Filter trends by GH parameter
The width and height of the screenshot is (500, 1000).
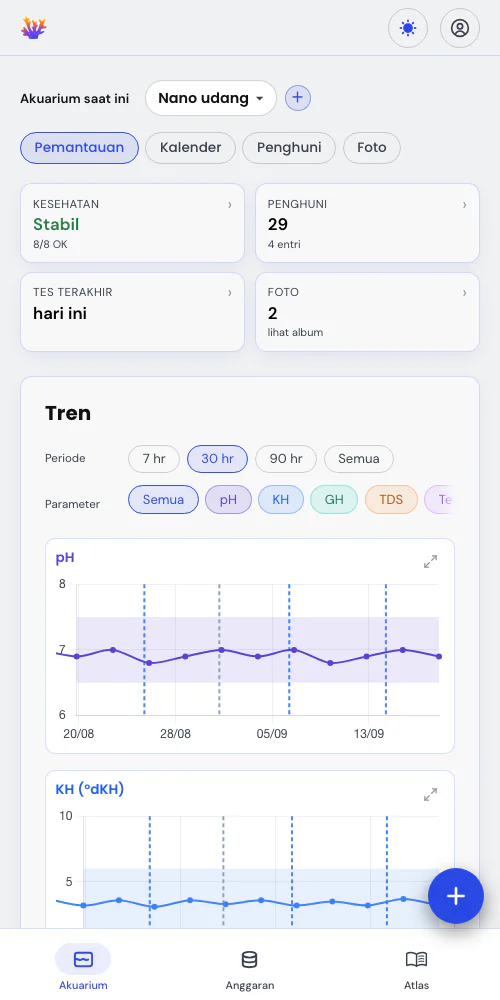click(x=334, y=499)
